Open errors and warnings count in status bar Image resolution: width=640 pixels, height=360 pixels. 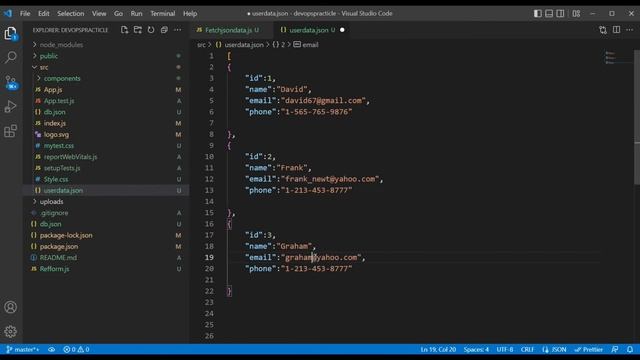click(x=76, y=349)
